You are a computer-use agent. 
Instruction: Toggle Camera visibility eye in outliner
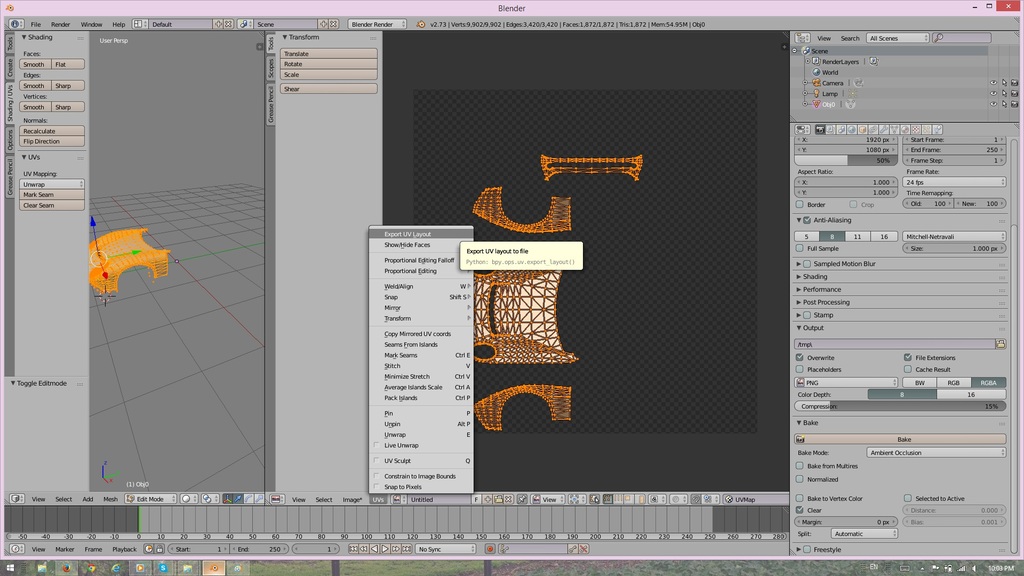pyautogui.click(x=993, y=83)
